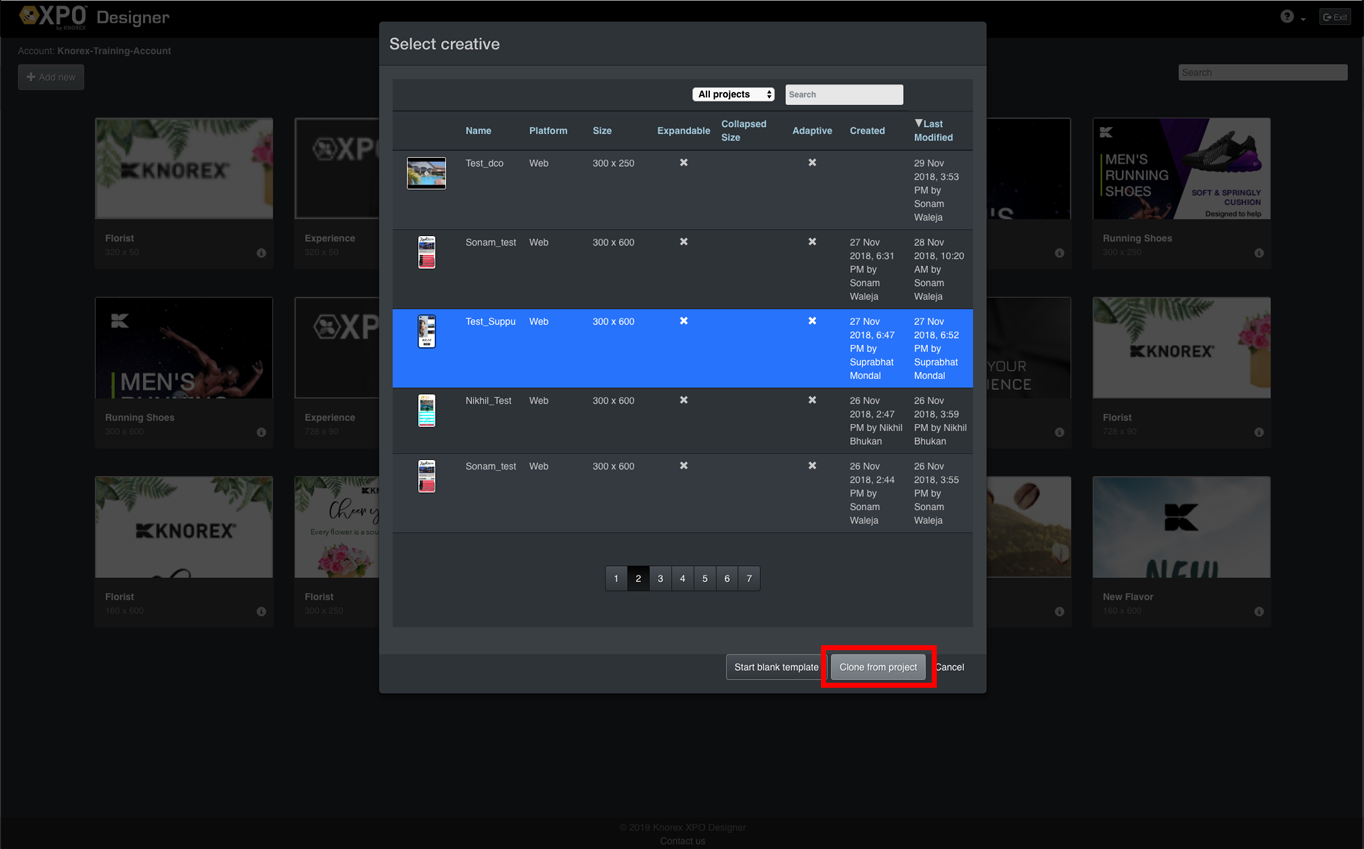The height and width of the screenshot is (849, 1364).
Task: Click Test_dco creative thumbnail icon
Action: pos(426,173)
